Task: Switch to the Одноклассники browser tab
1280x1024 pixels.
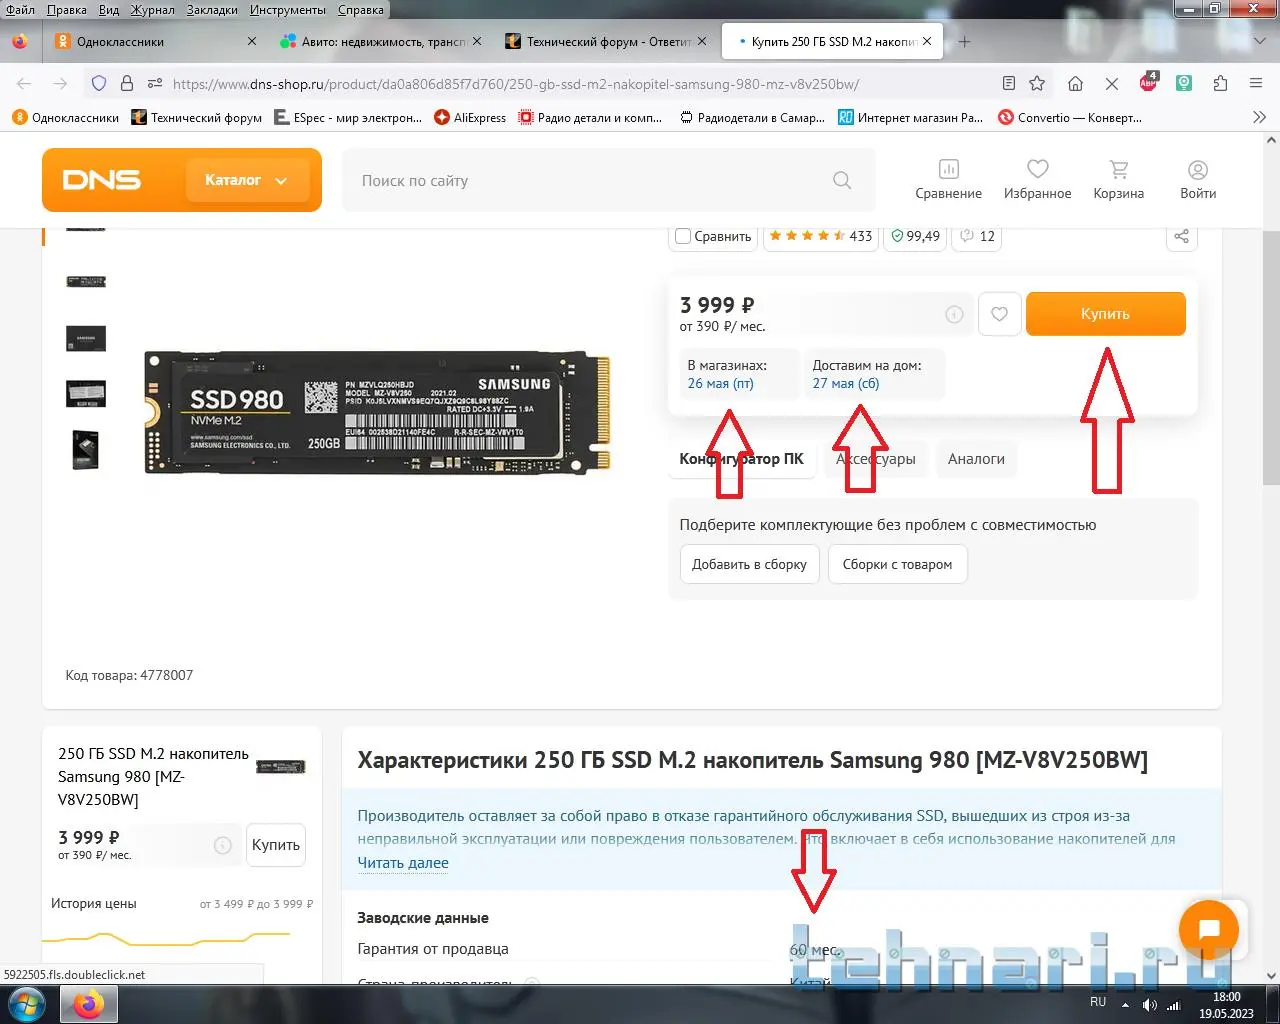Action: 155,42
